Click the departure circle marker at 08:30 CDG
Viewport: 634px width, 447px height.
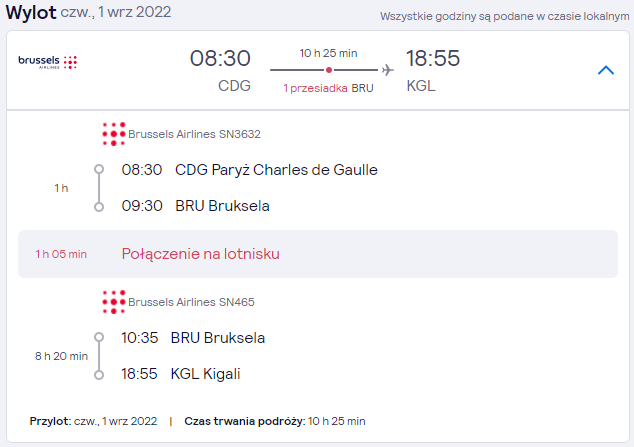99,169
